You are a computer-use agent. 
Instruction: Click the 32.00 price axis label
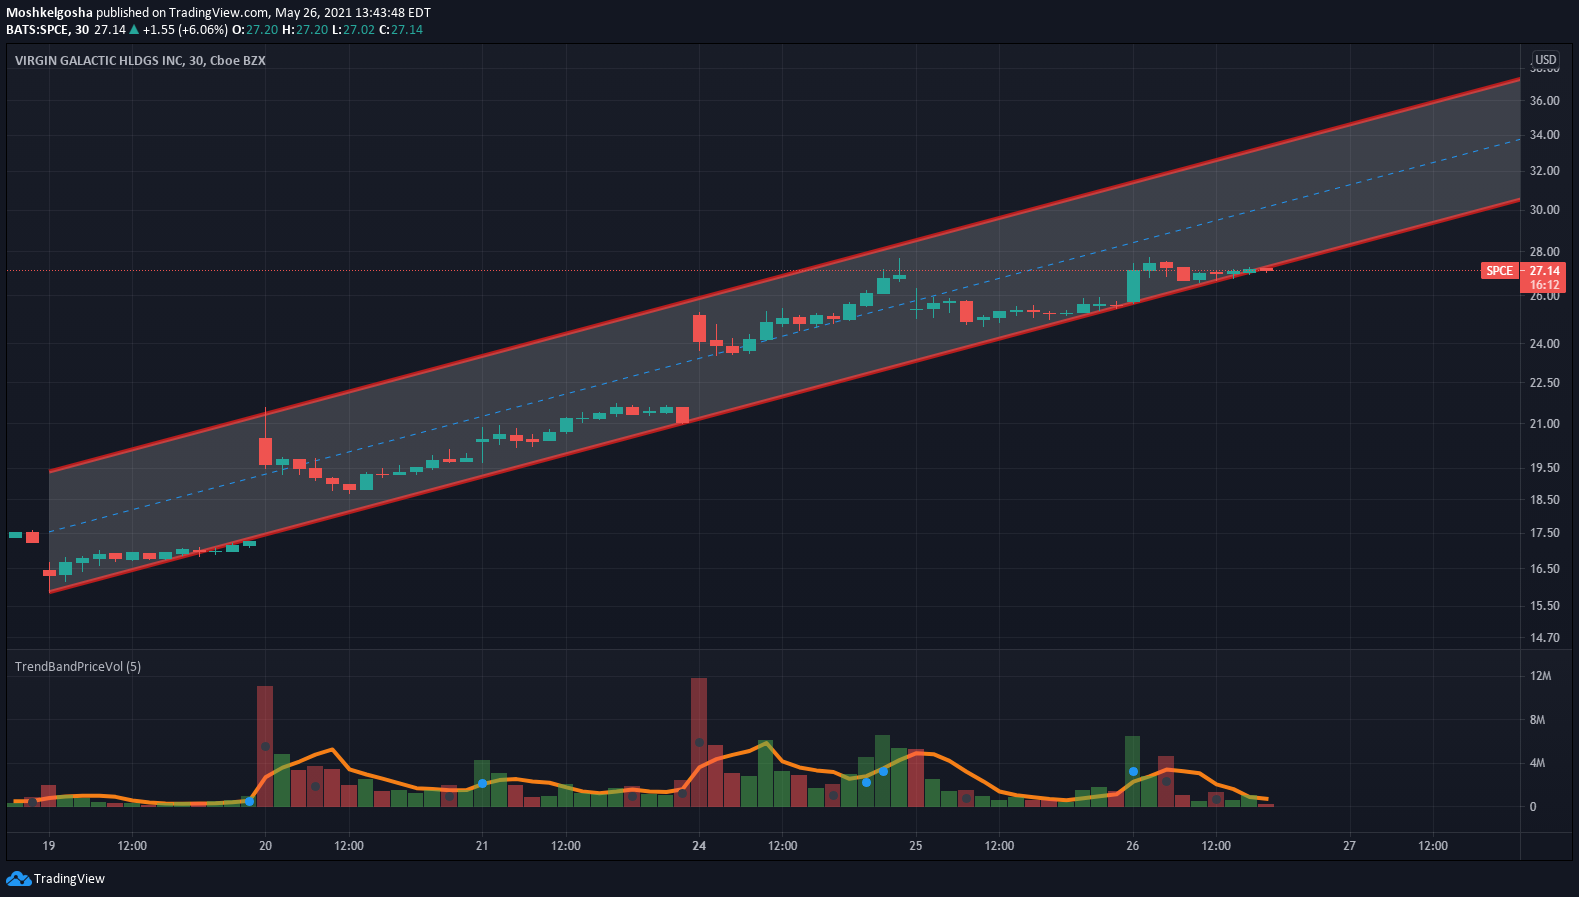1544,171
